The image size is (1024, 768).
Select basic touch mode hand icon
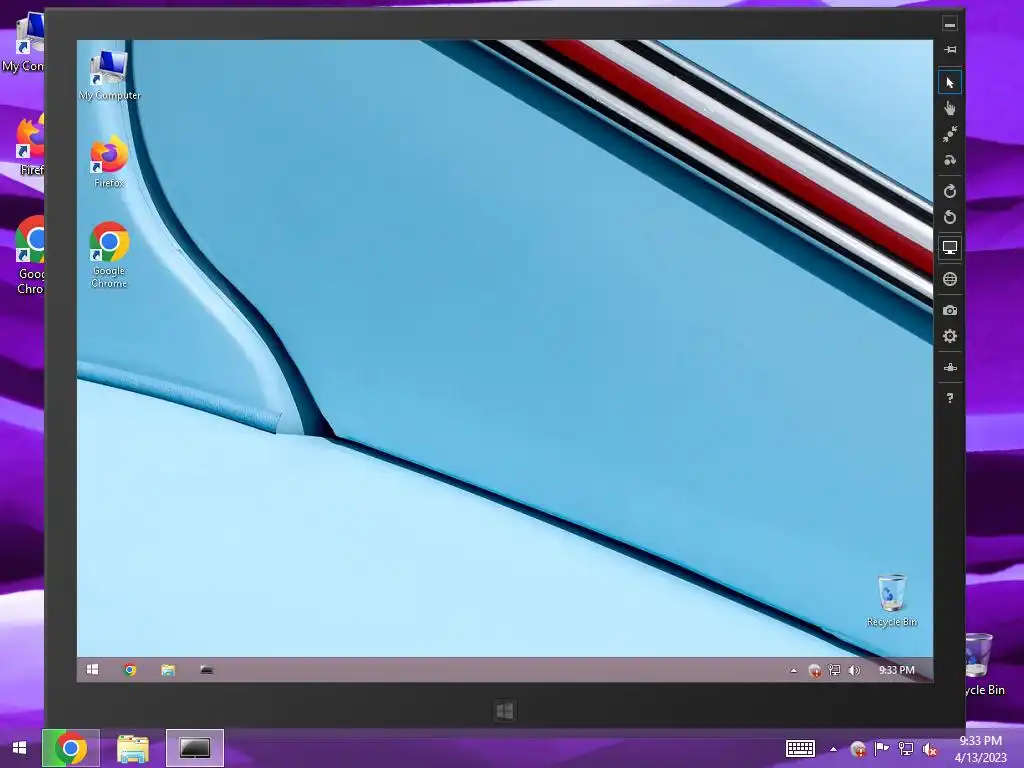(x=950, y=108)
